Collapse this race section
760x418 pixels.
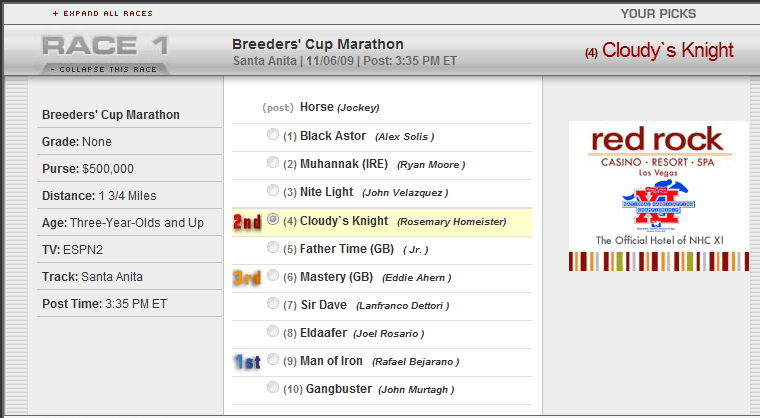pyautogui.click(x=104, y=69)
